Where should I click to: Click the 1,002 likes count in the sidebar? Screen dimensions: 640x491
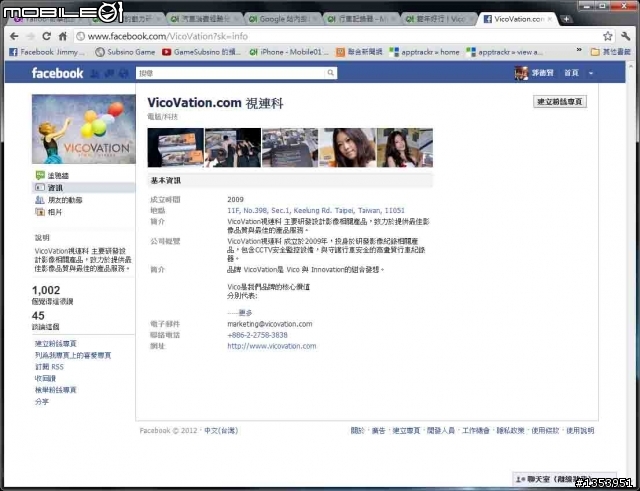(46, 290)
